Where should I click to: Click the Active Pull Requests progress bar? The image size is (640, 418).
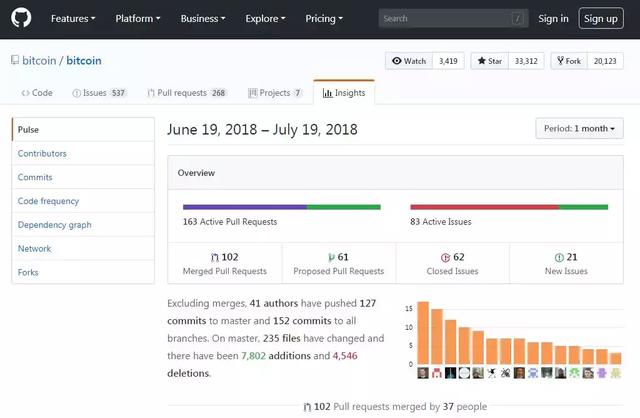[282, 207]
